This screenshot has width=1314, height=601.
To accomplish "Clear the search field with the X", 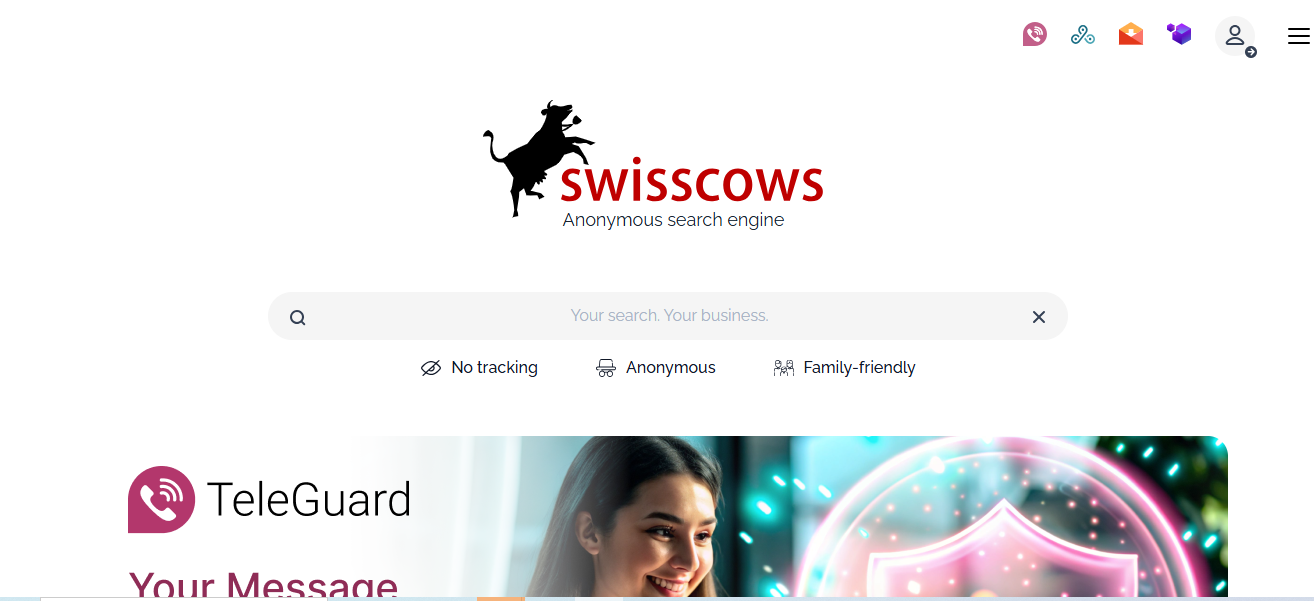I will (x=1039, y=317).
